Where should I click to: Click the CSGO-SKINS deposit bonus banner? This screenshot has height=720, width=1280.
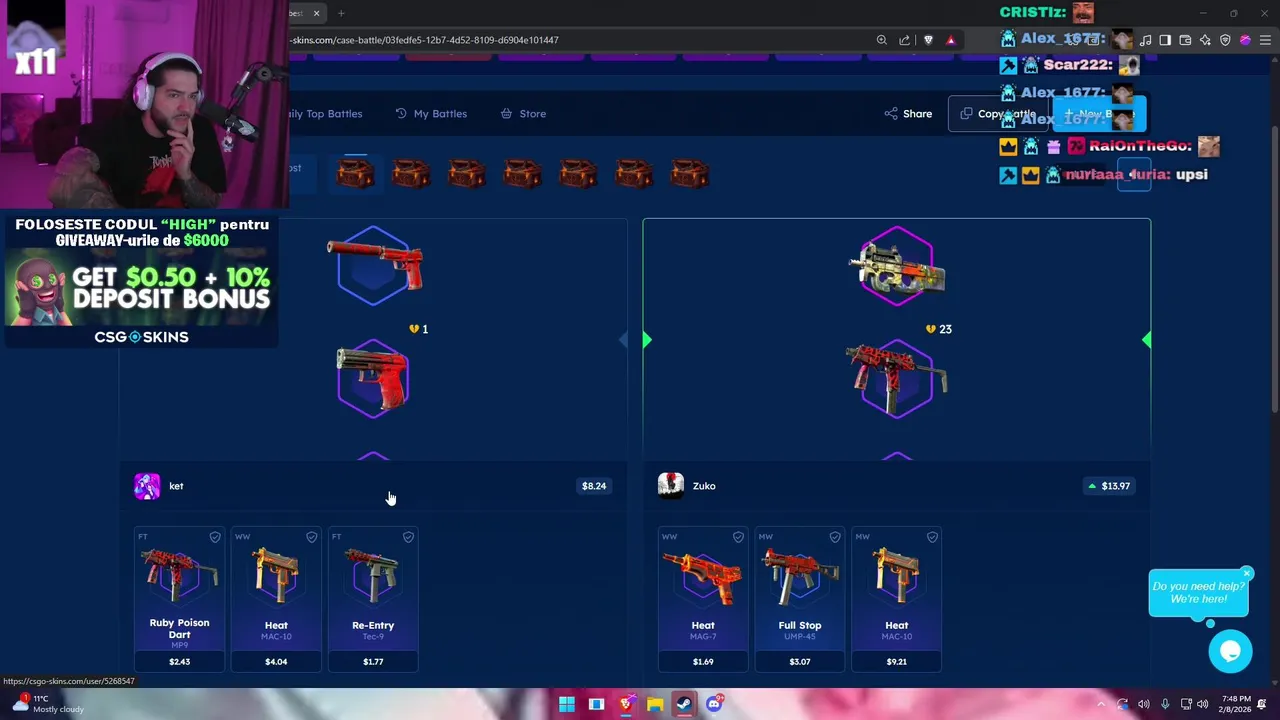point(141,281)
